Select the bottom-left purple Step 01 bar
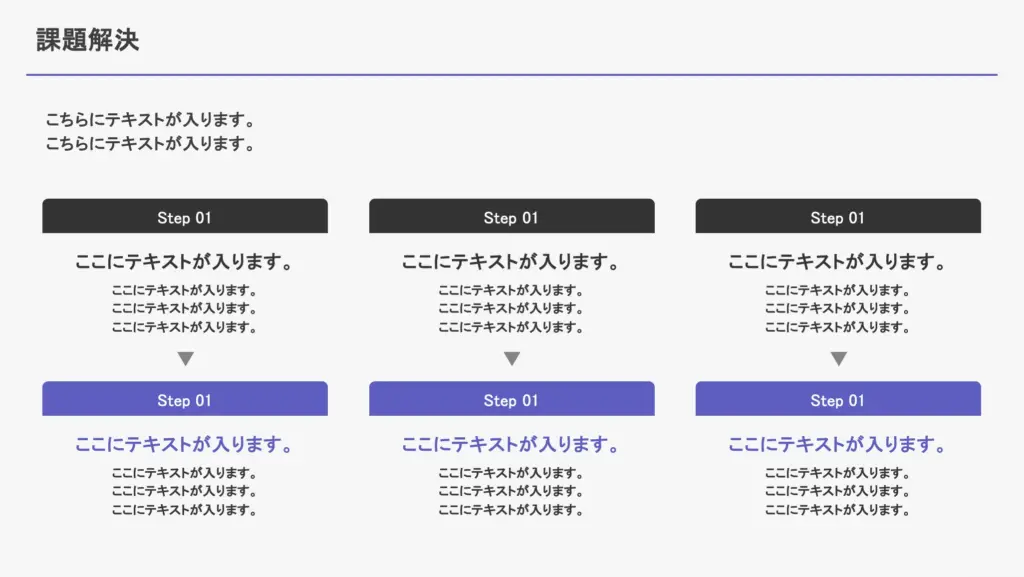 185,399
